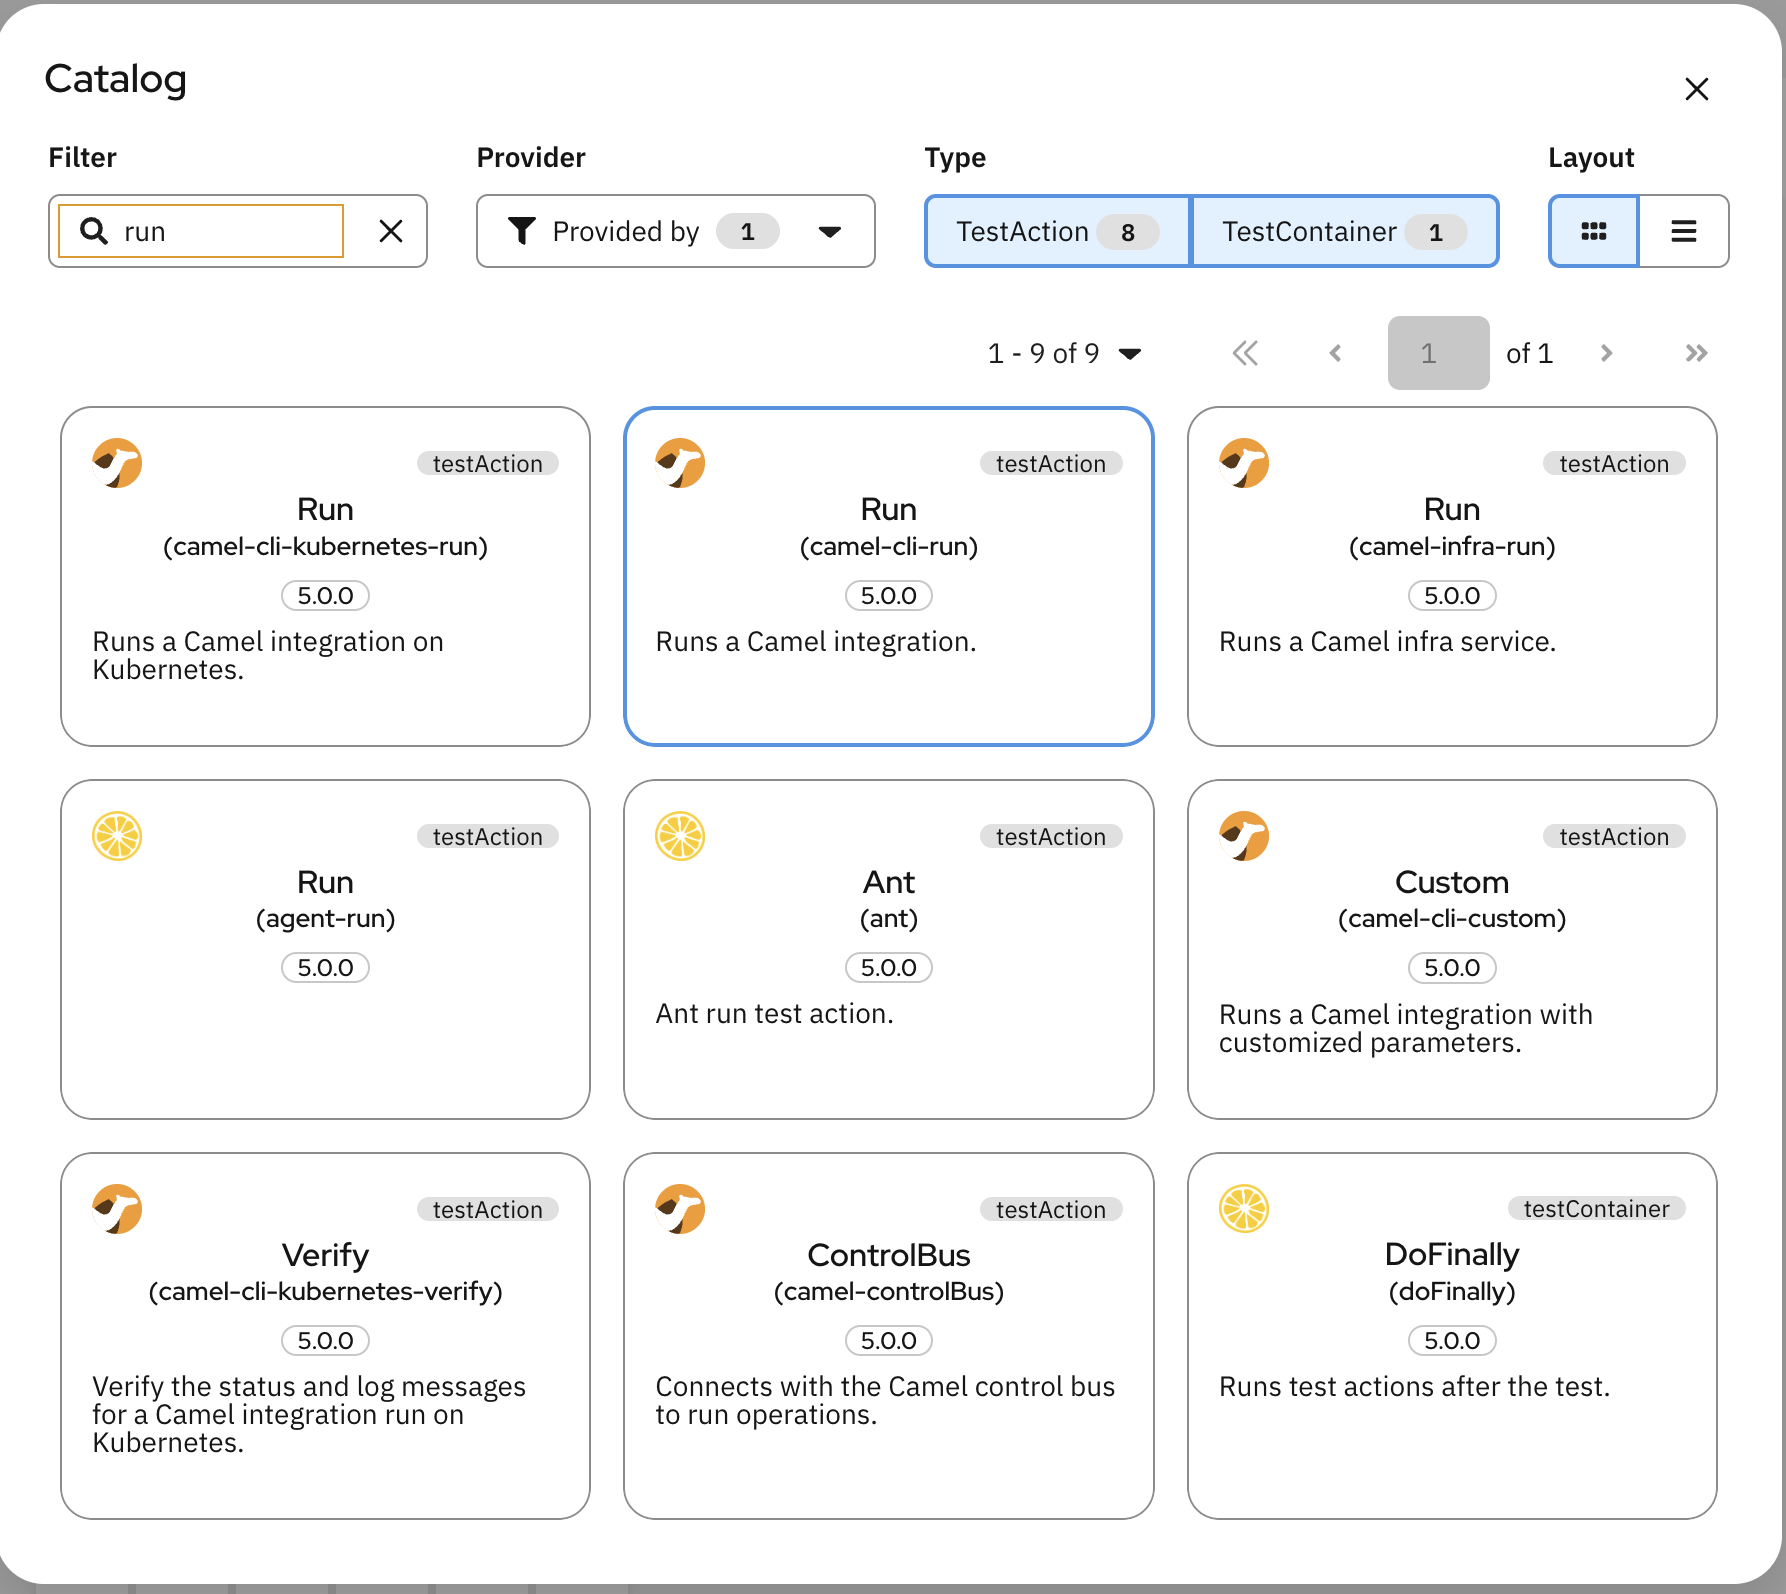The height and width of the screenshot is (1594, 1786).
Task: Click the camel icon on camel-infra-run card
Action: click(1244, 463)
